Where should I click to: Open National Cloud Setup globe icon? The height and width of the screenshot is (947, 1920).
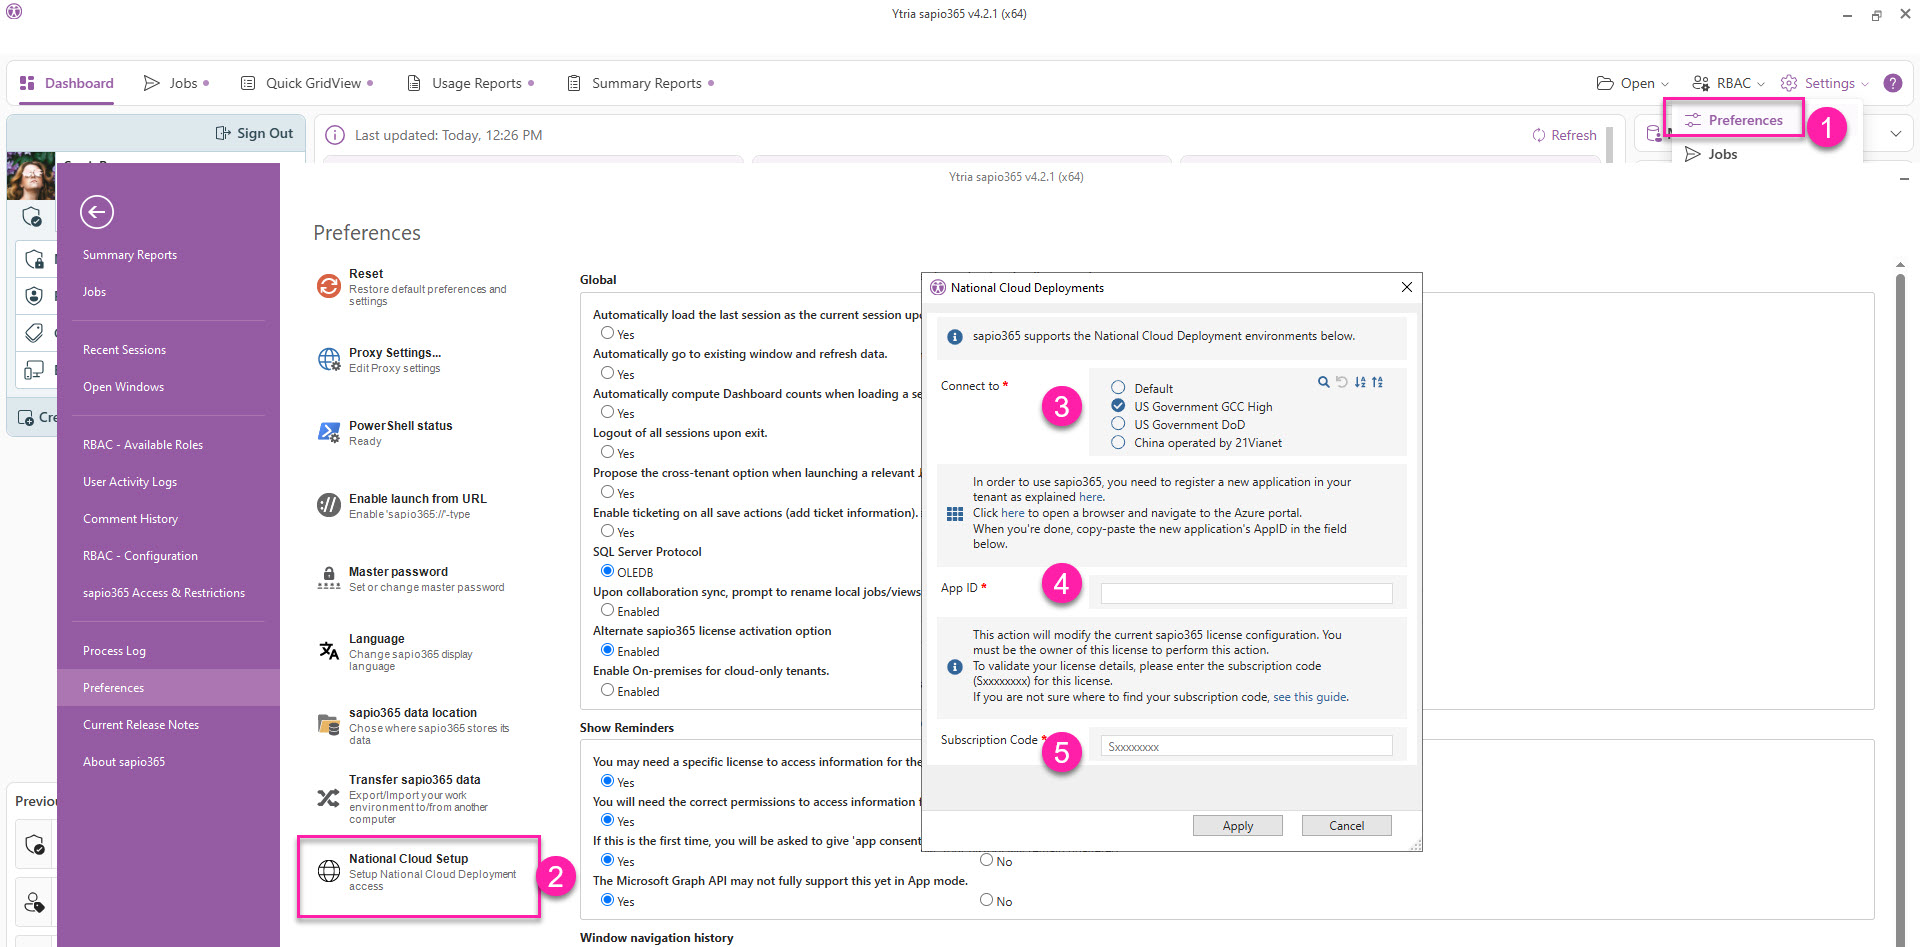coord(329,871)
